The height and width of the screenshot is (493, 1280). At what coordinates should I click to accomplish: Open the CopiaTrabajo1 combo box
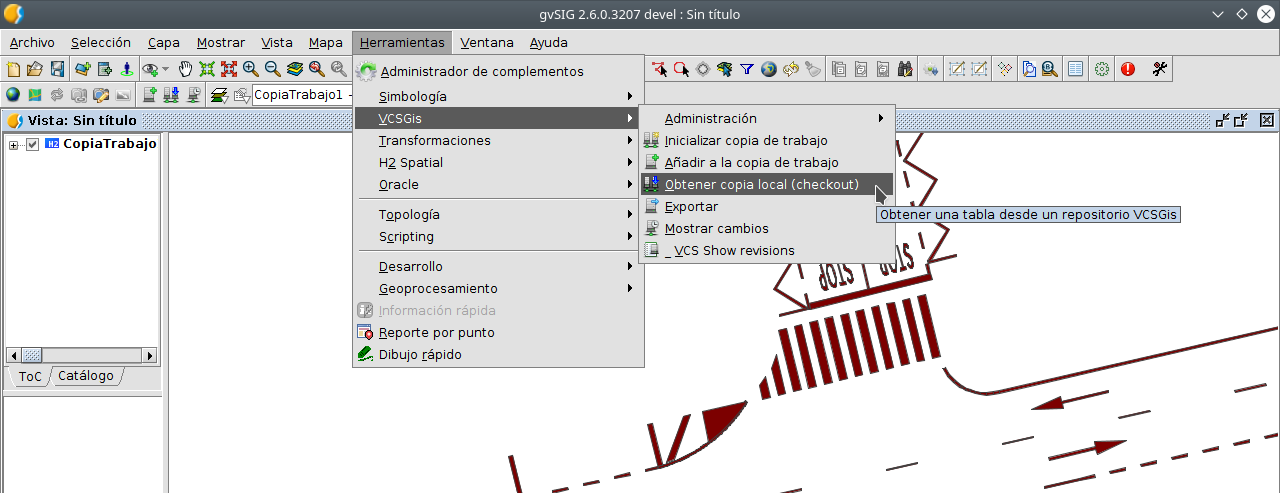(301, 95)
